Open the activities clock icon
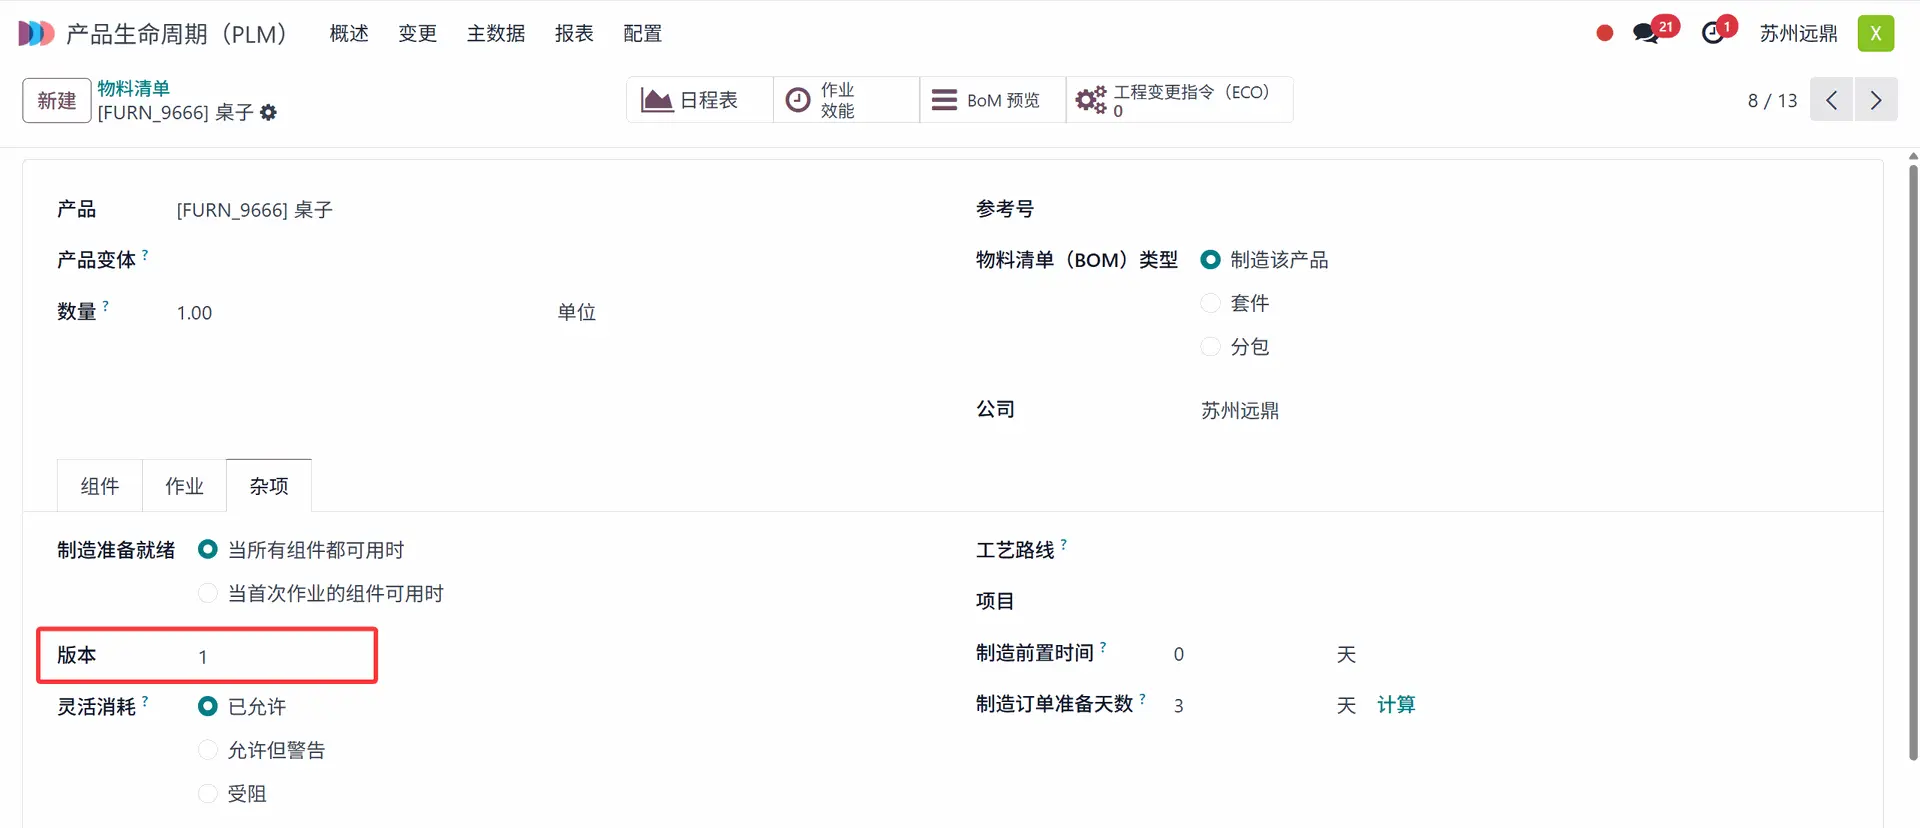 pyautogui.click(x=1714, y=33)
